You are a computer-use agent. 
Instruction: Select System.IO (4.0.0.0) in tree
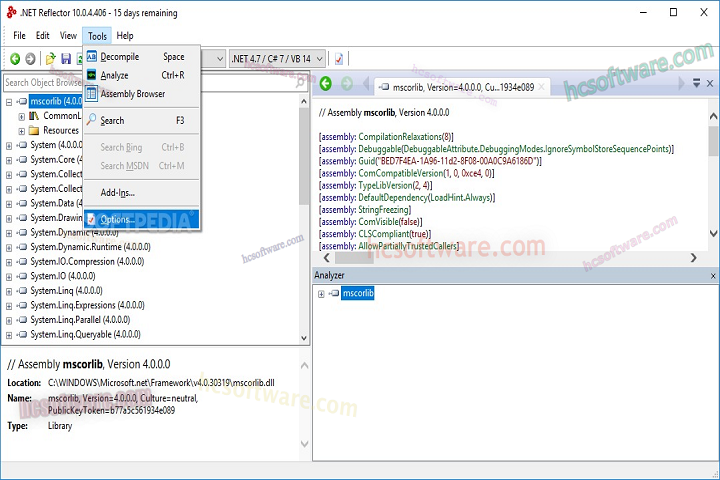[63, 276]
